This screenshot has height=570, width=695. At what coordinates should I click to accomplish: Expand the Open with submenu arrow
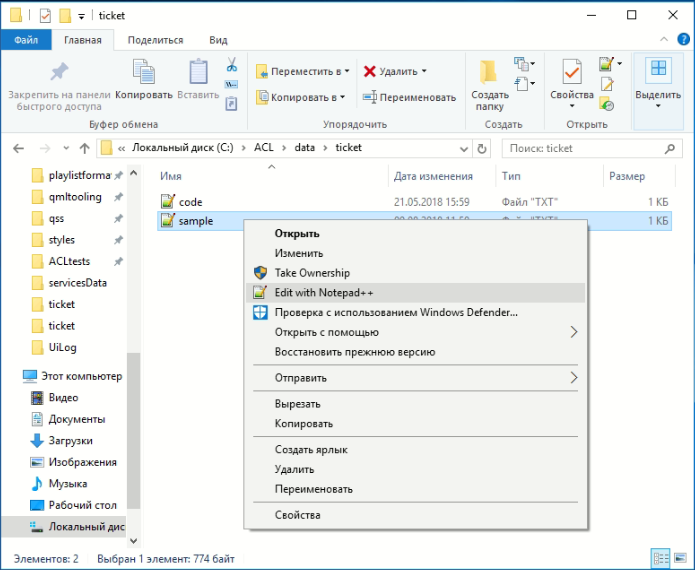point(574,332)
